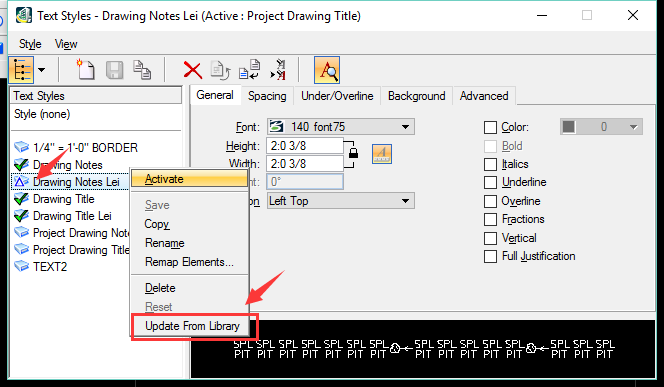Screen dimensions: 664x387
Task: Click the annotation scale A icon
Action: 382,153
